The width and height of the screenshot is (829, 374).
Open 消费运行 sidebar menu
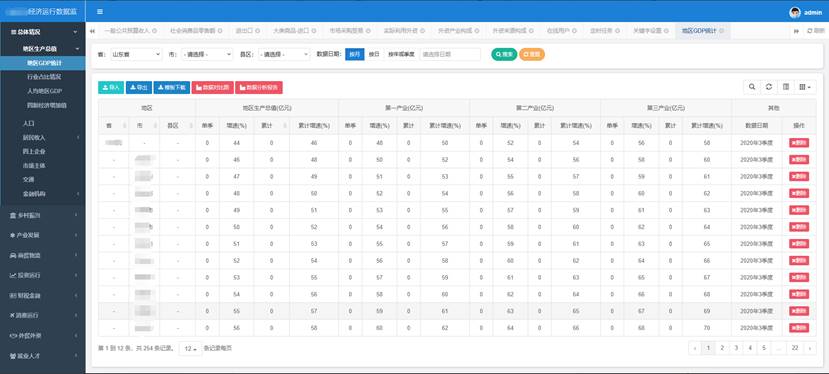pos(42,315)
